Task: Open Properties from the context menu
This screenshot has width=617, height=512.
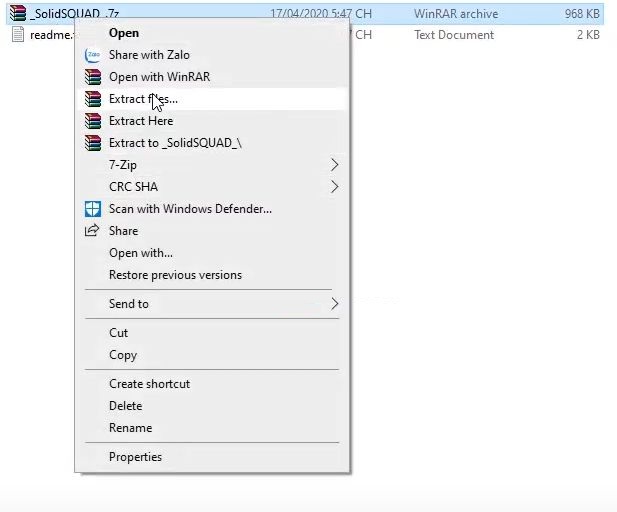Action: pos(211,457)
